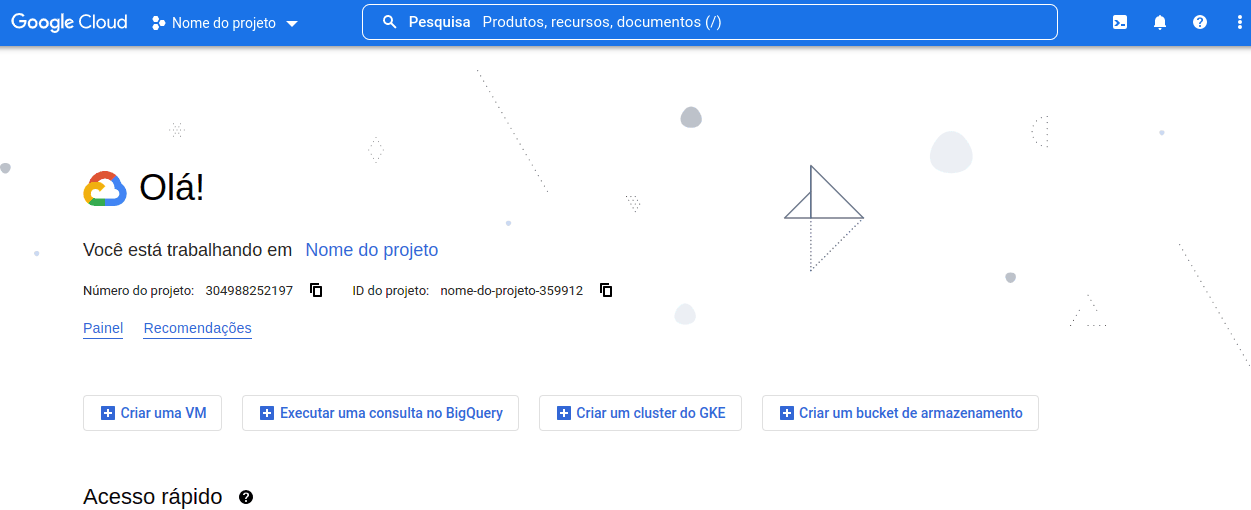Open the notifications bell
Image resolution: width=1251 pixels, height=510 pixels.
(1160, 22)
